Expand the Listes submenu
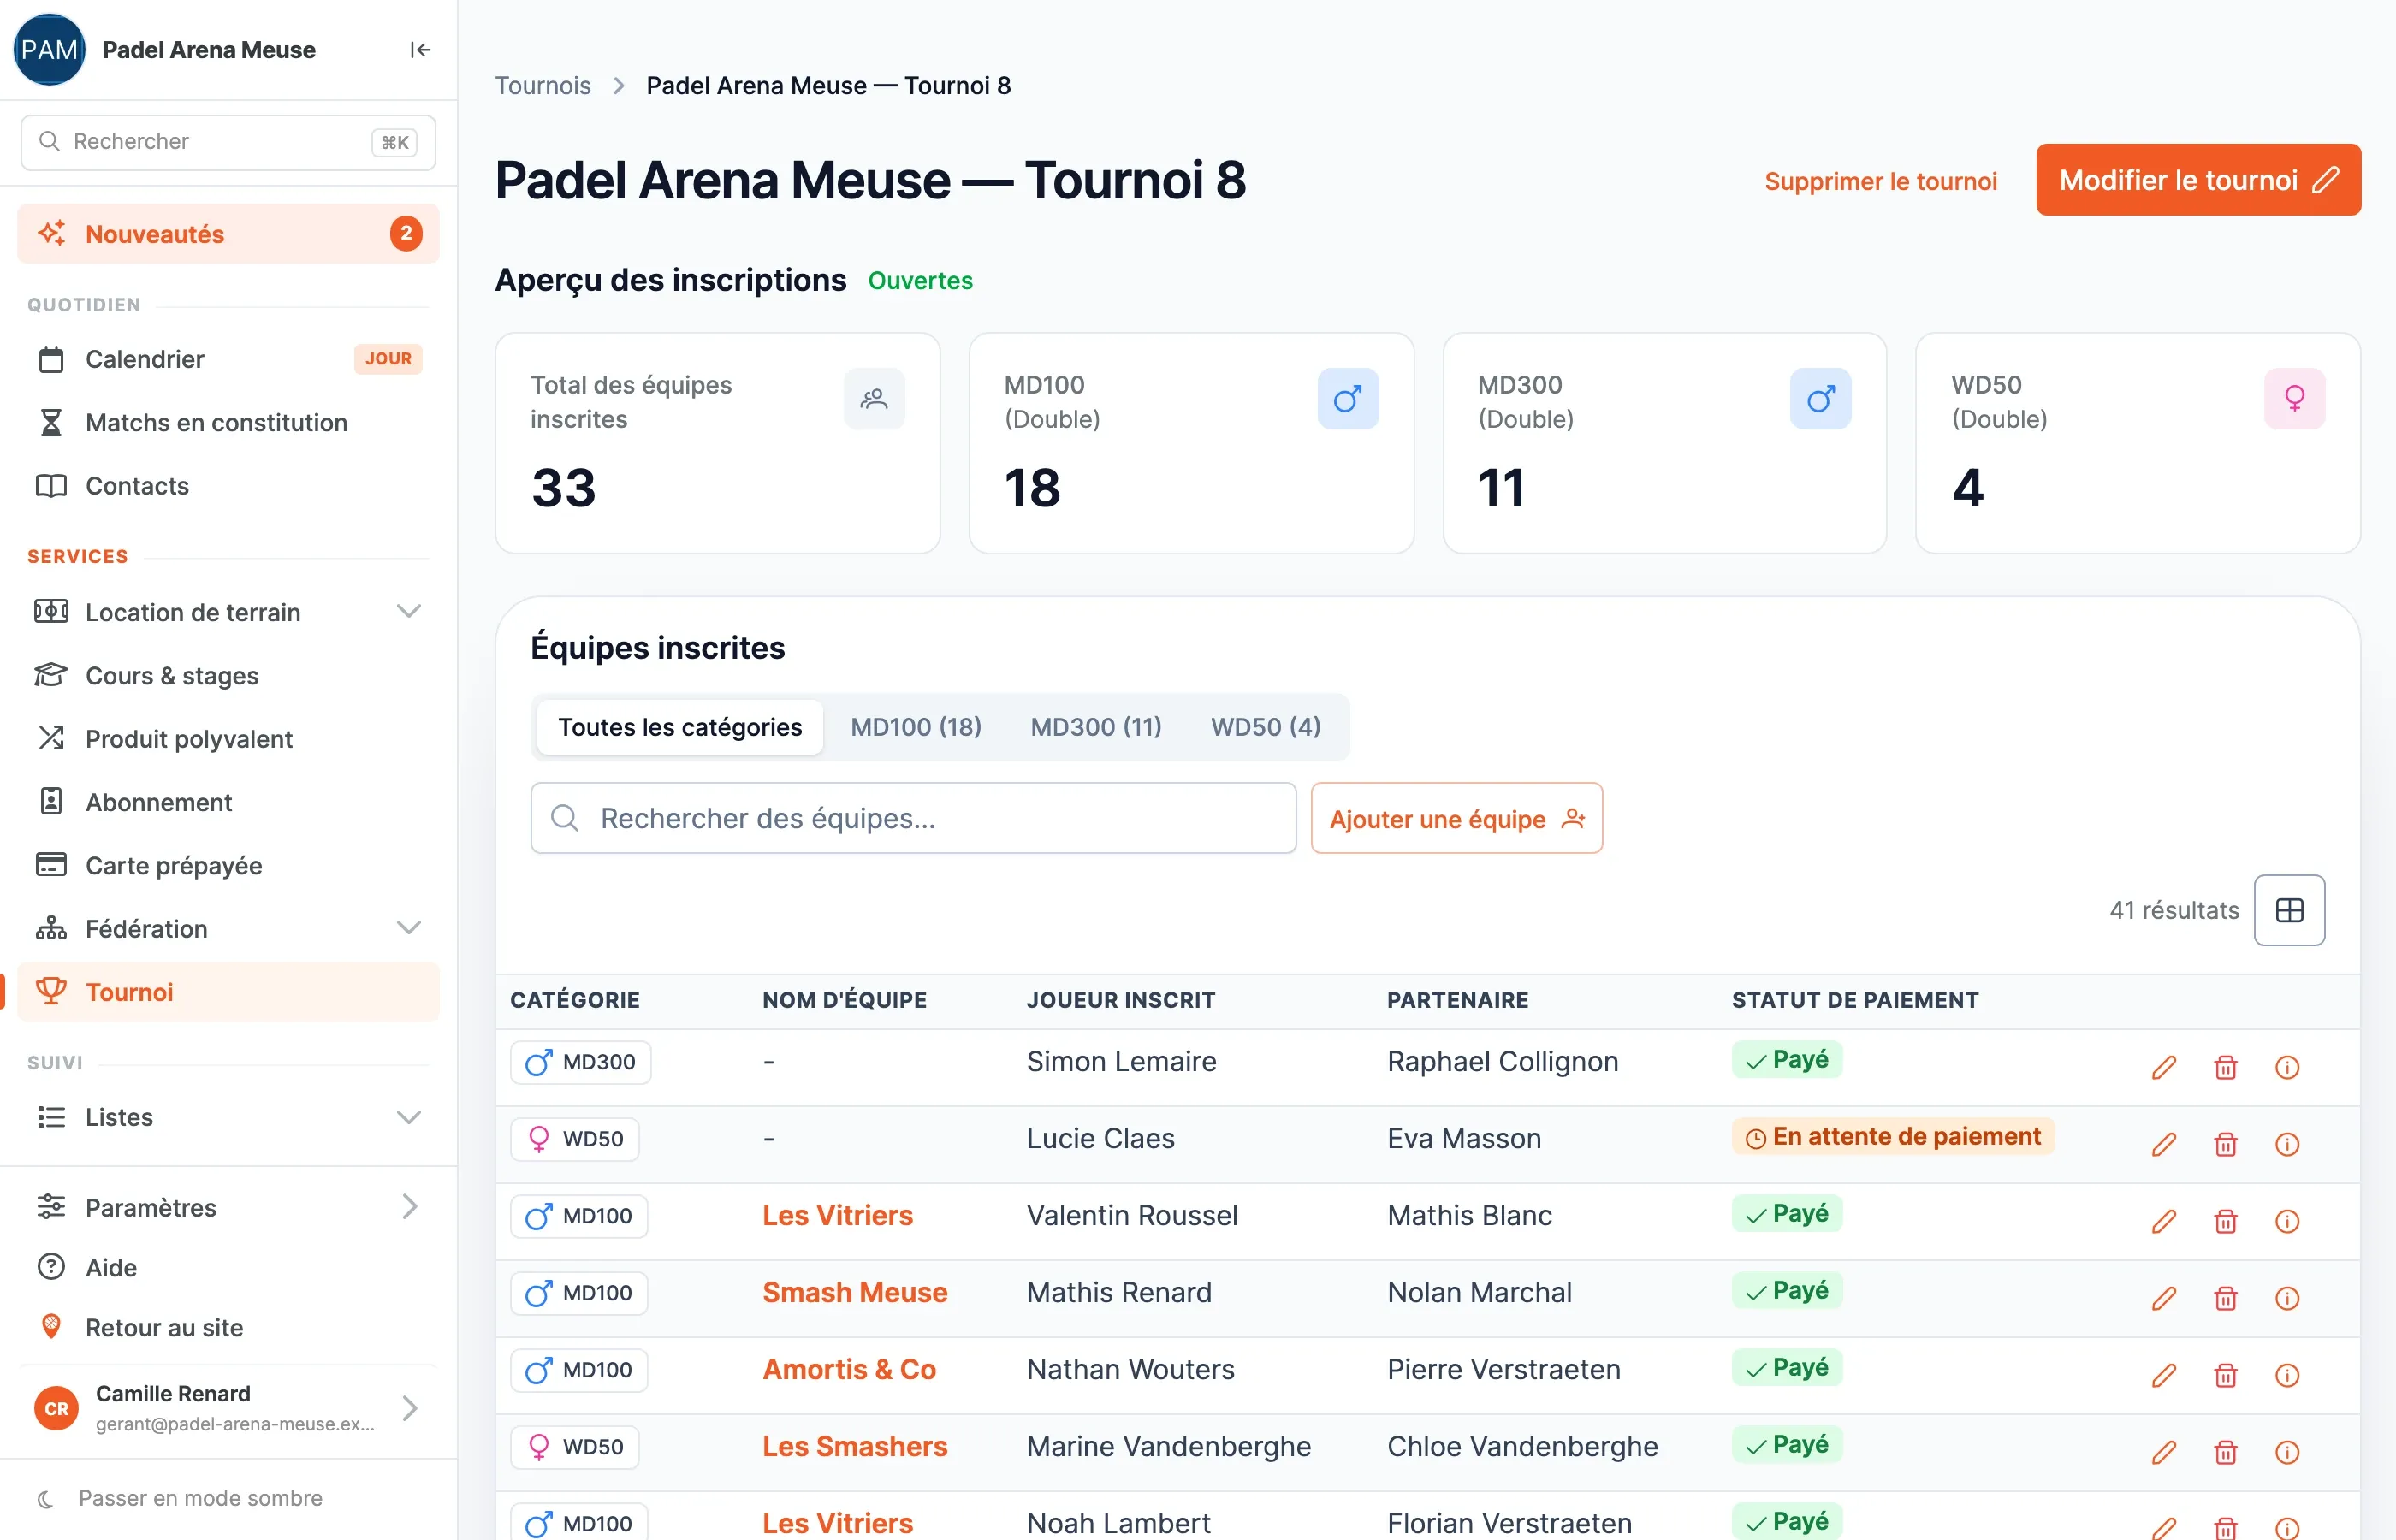The image size is (2396, 1540). point(408,1117)
